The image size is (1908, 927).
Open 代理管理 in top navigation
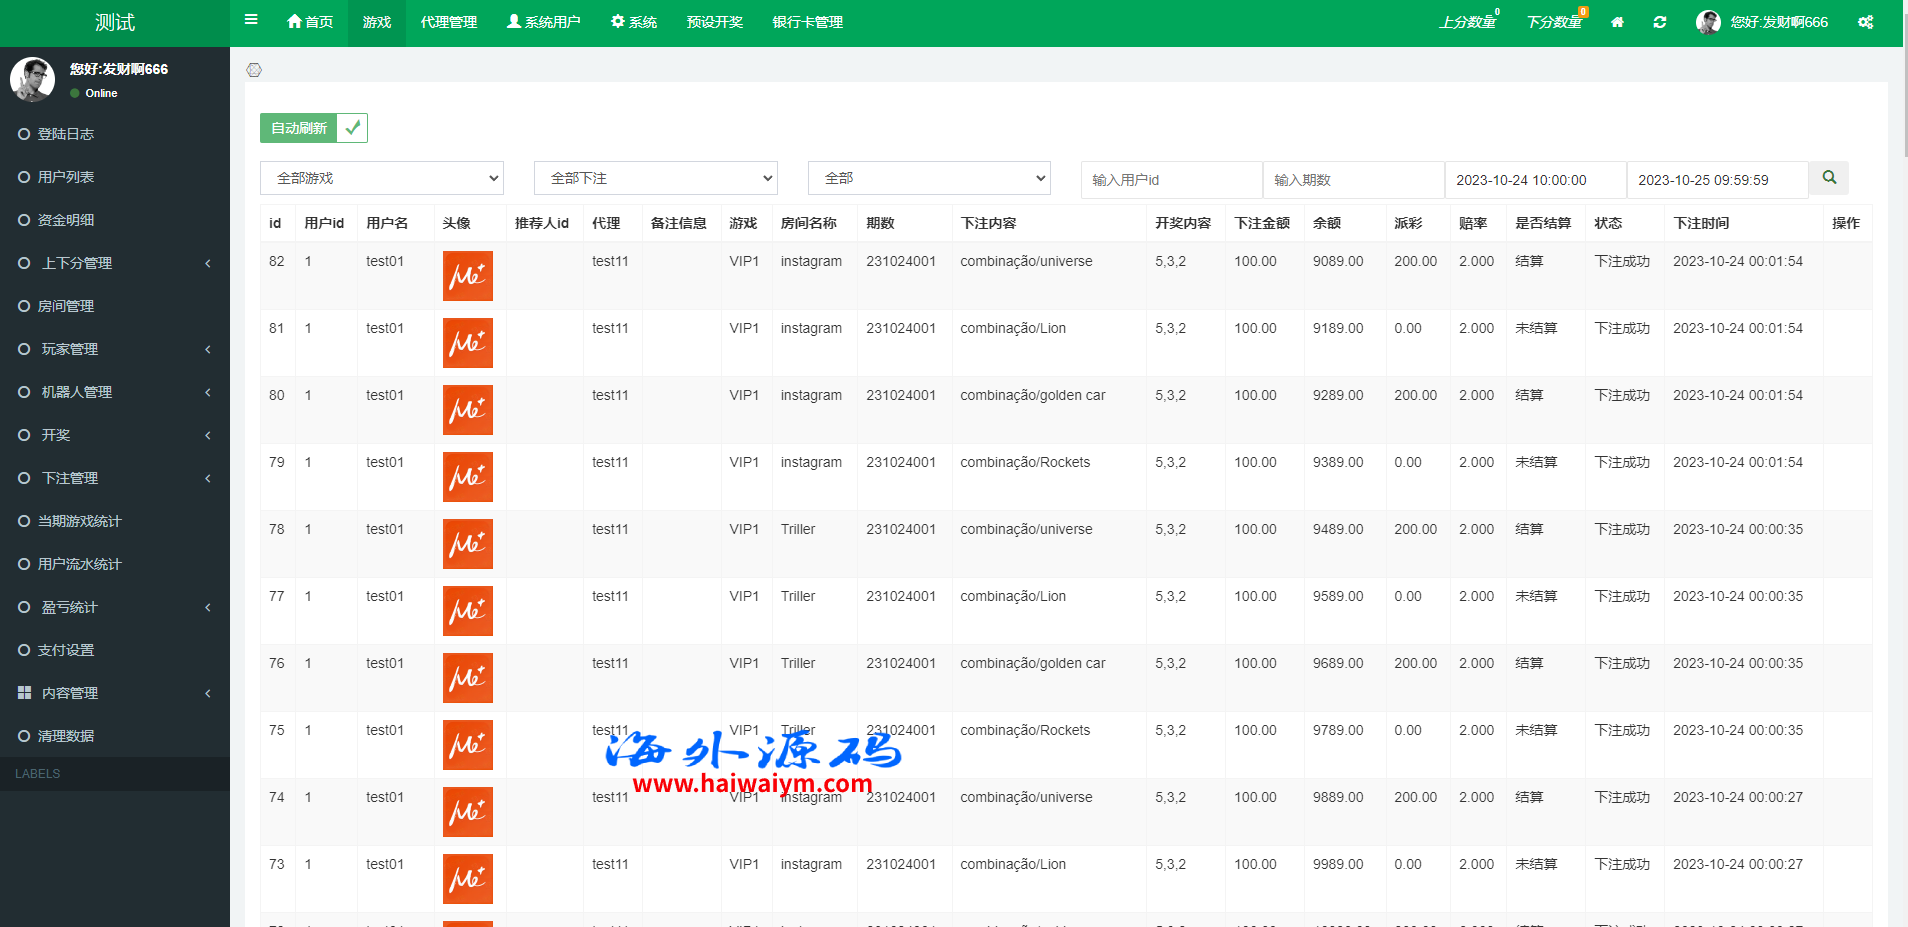(x=448, y=22)
